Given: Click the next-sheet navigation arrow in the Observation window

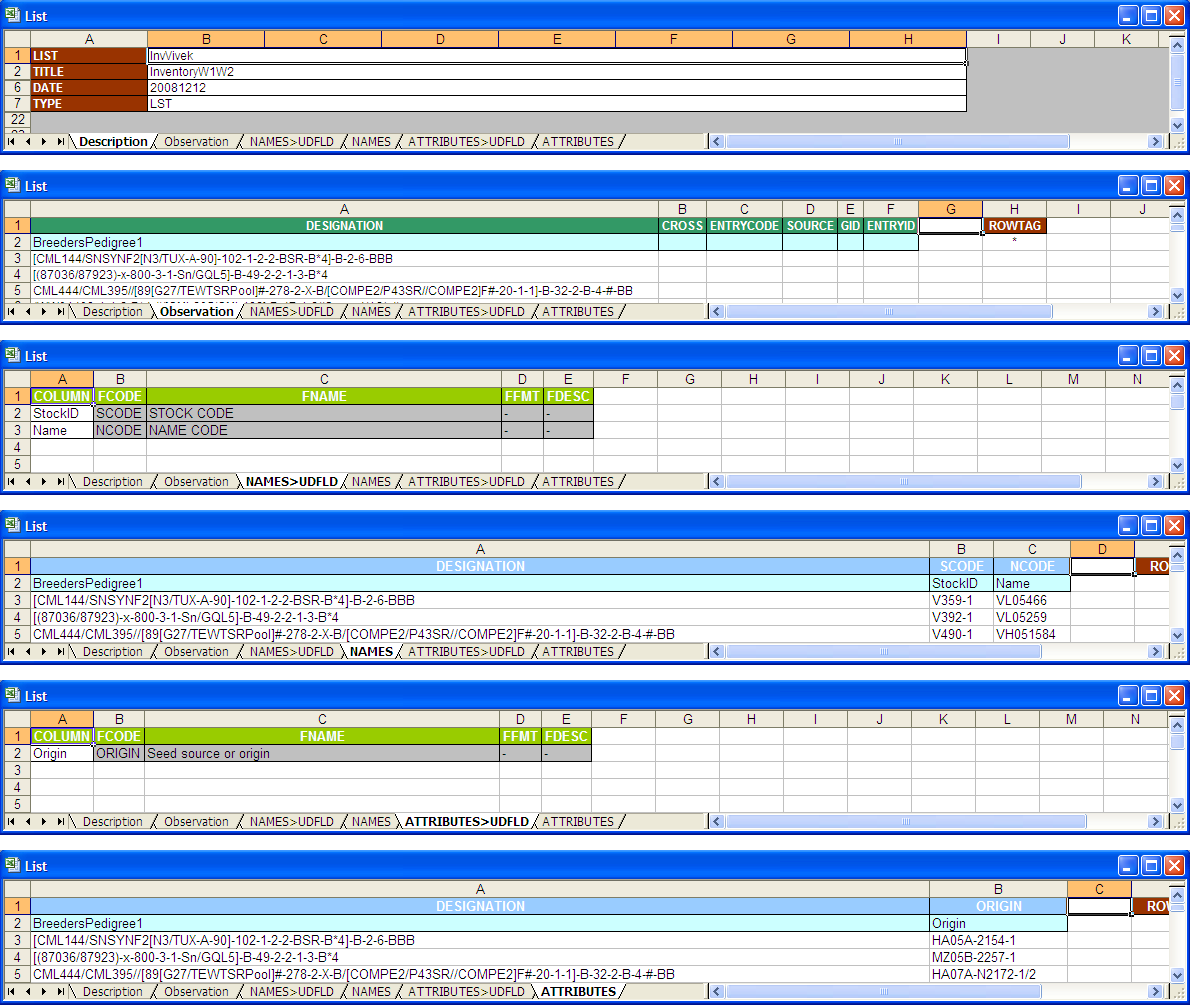Looking at the screenshot, I should pyautogui.click(x=46, y=311).
